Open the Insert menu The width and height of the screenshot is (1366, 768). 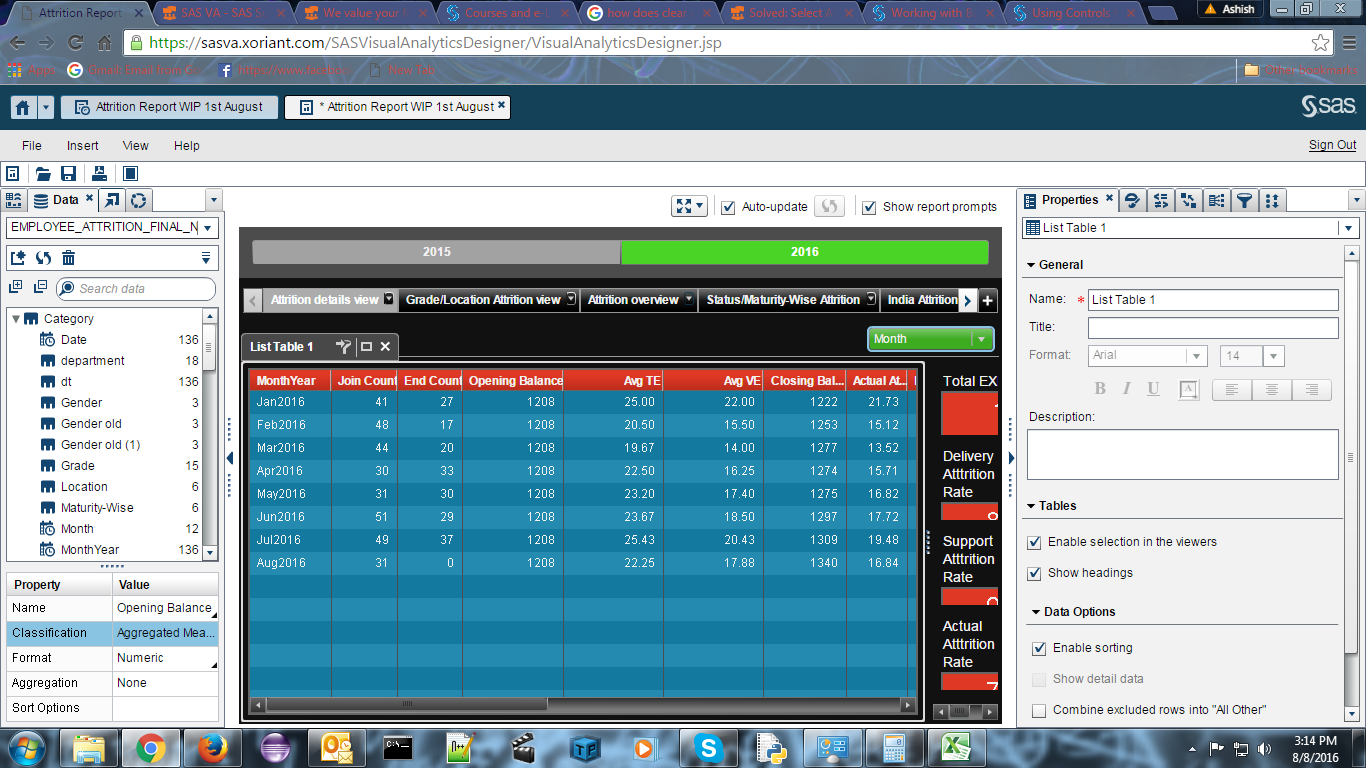(x=83, y=145)
